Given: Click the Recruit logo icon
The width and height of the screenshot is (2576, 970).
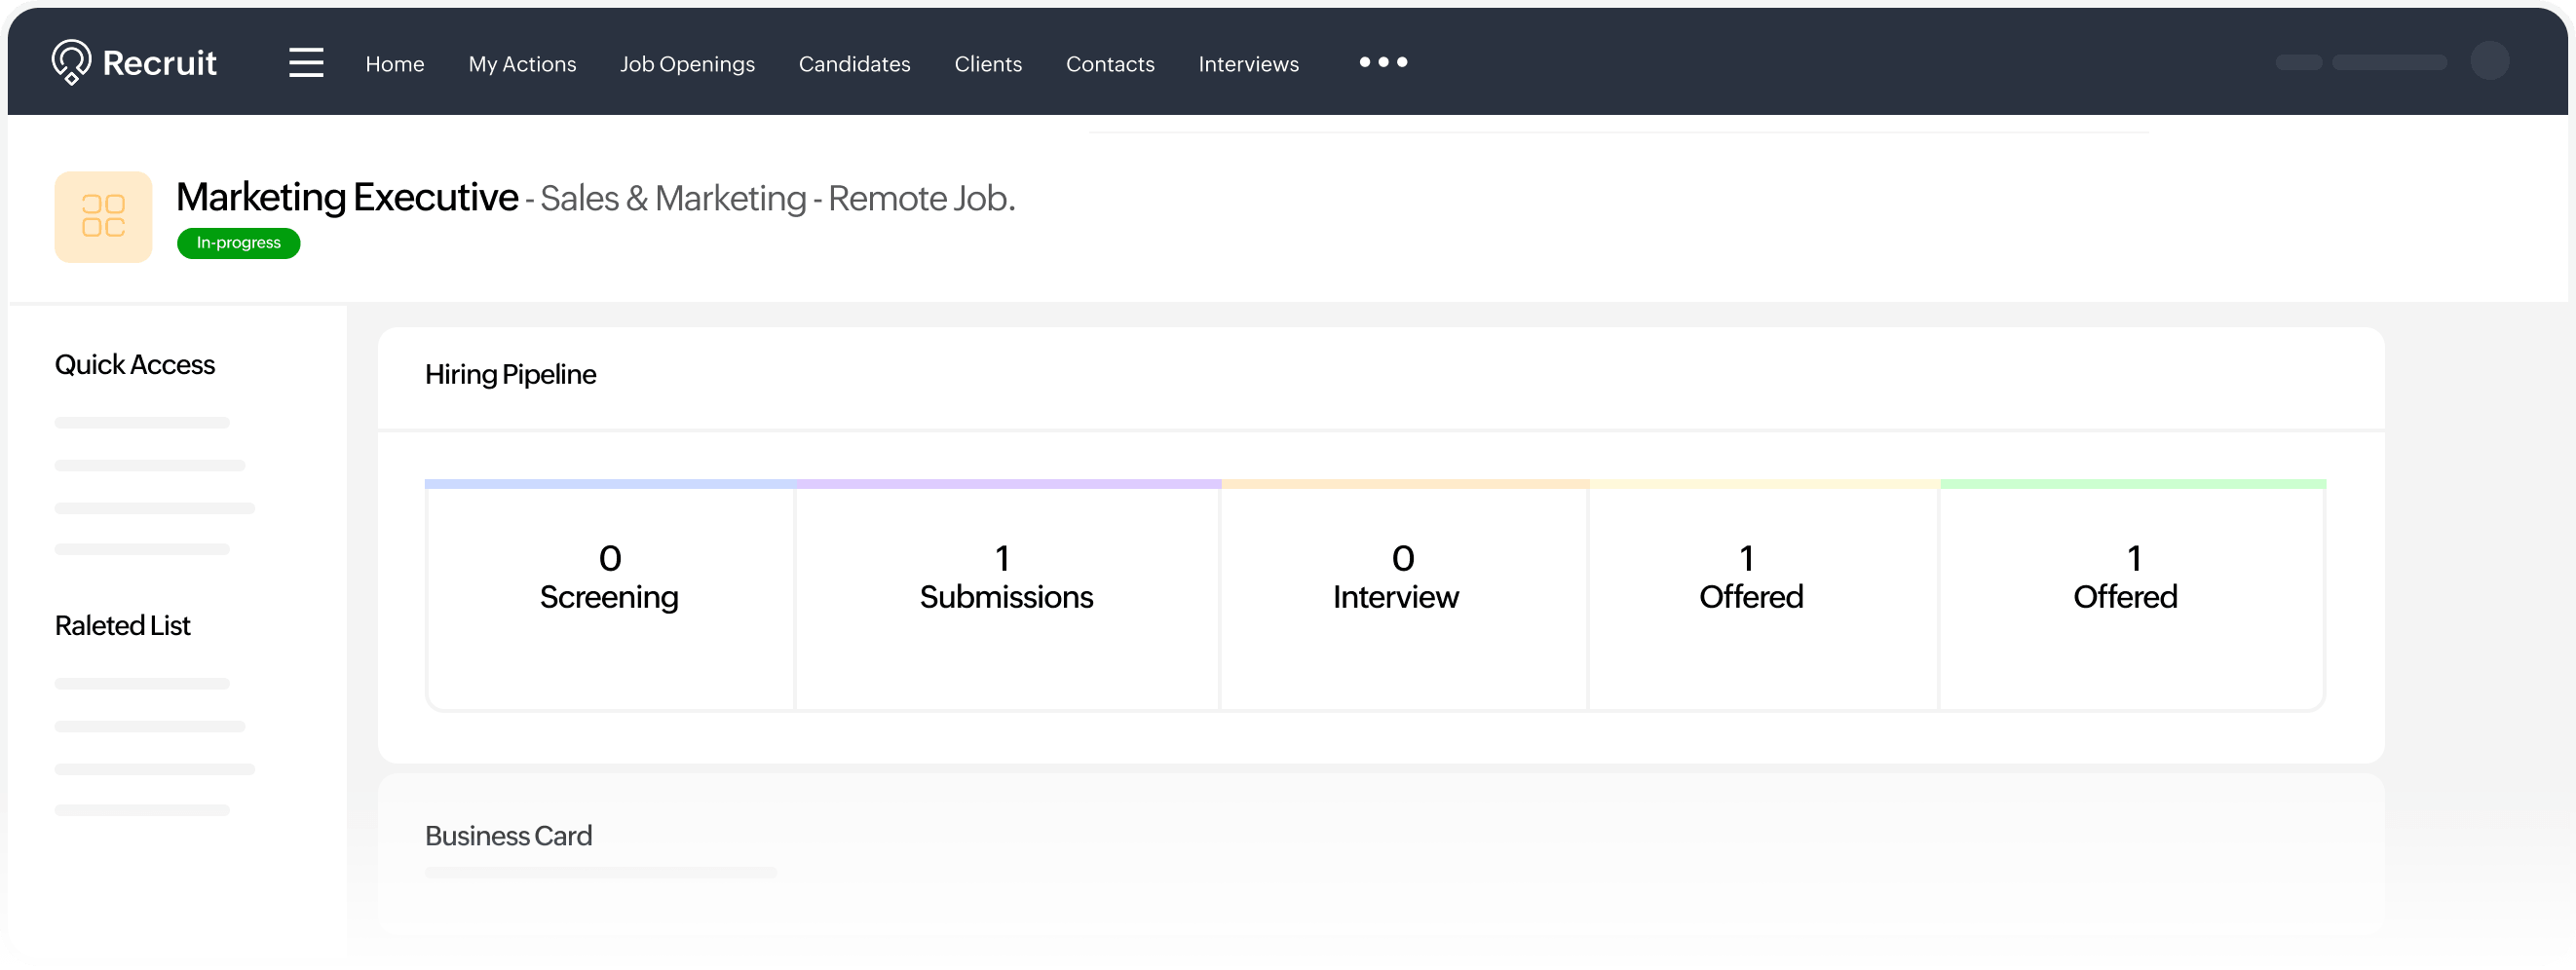Looking at the screenshot, I should tap(71, 62).
